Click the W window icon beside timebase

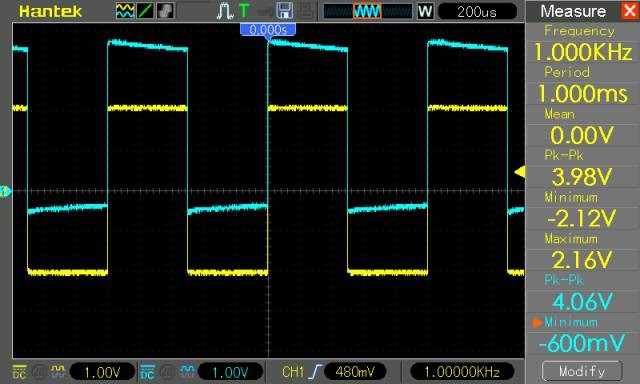point(425,11)
